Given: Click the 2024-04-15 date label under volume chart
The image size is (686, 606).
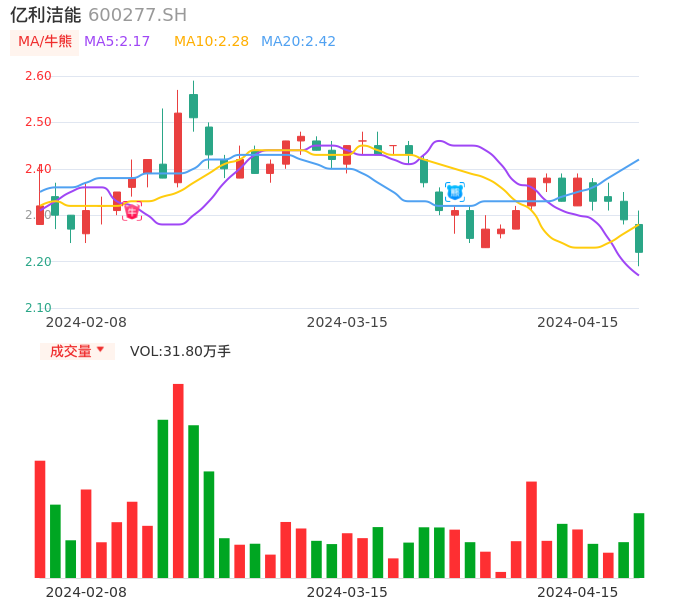Looking at the screenshot, I should 577,591.
